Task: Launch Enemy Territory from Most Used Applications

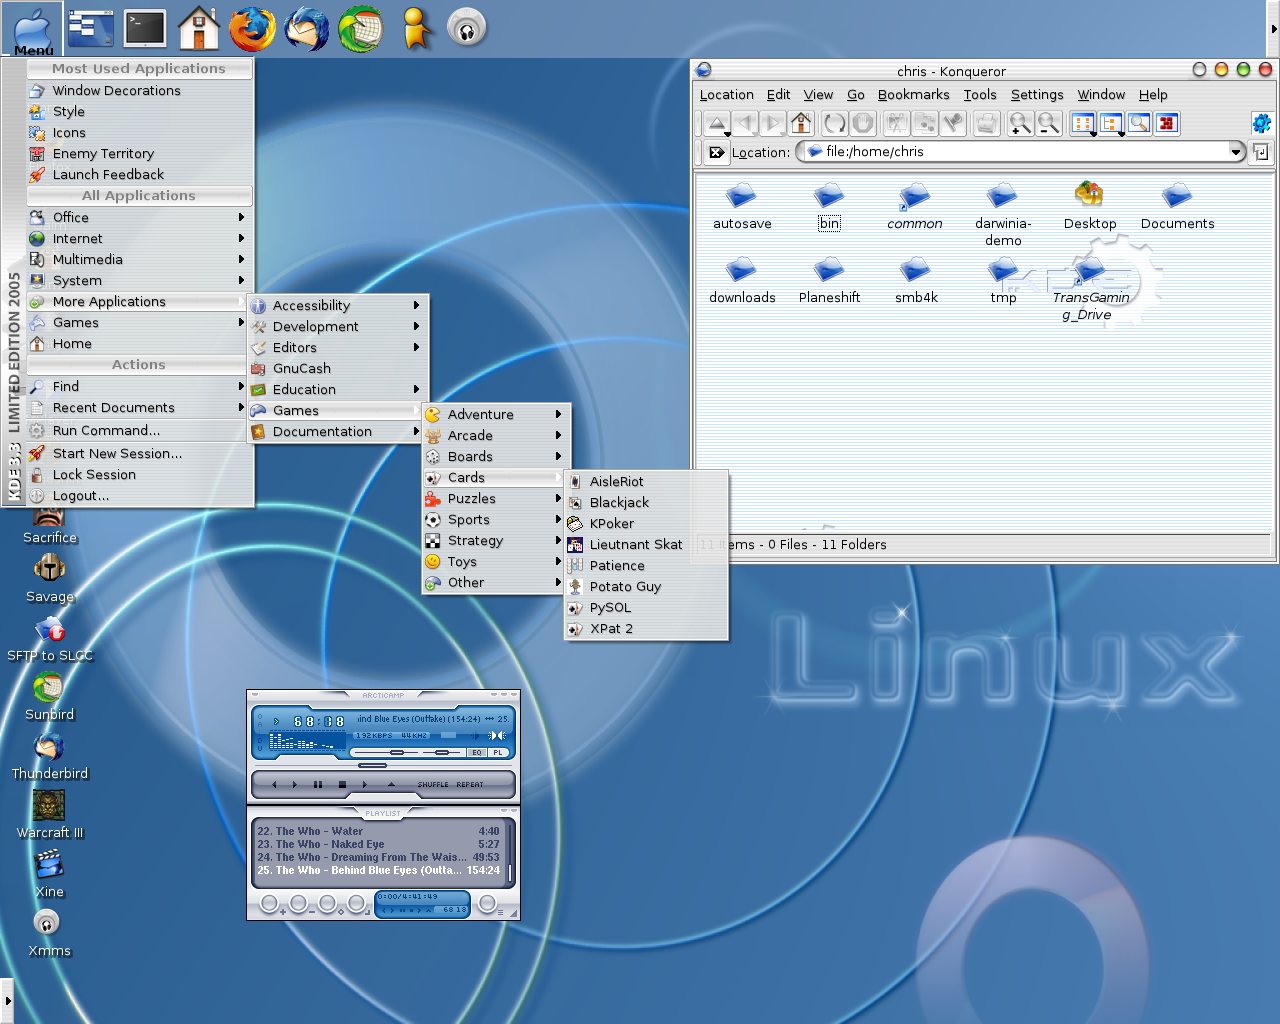Action: (x=137, y=153)
